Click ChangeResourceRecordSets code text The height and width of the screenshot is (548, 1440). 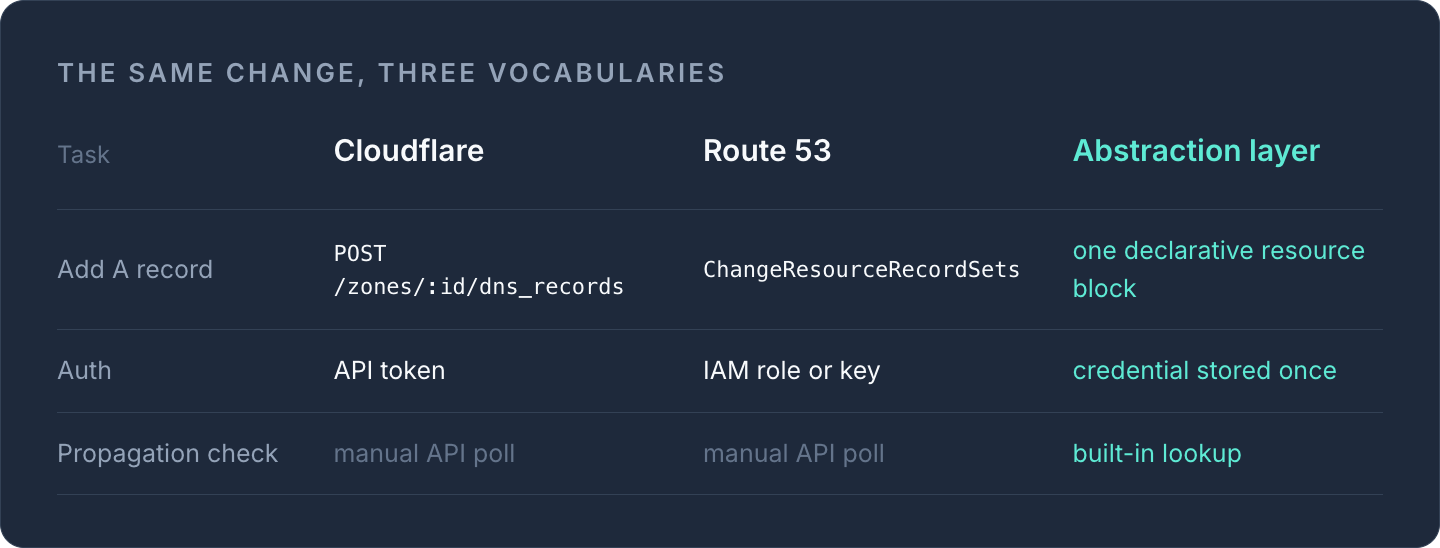pyautogui.click(x=861, y=269)
